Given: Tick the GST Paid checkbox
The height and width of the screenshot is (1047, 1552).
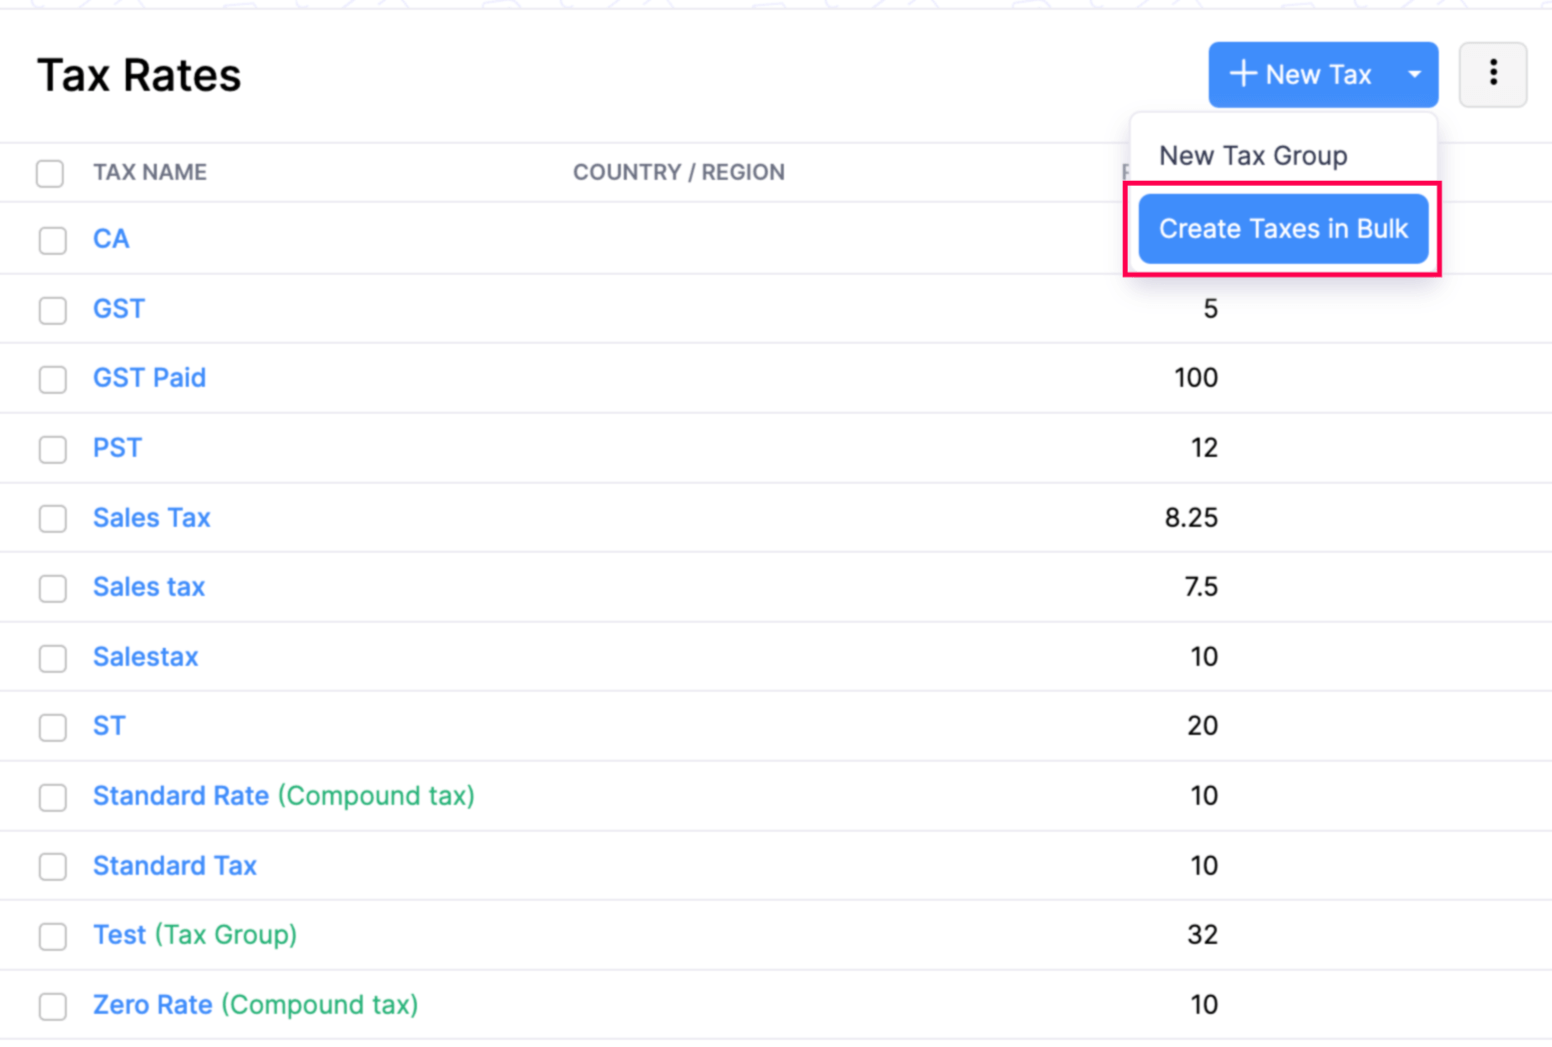Looking at the screenshot, I should pyautogui.click(x=53, y=379).
